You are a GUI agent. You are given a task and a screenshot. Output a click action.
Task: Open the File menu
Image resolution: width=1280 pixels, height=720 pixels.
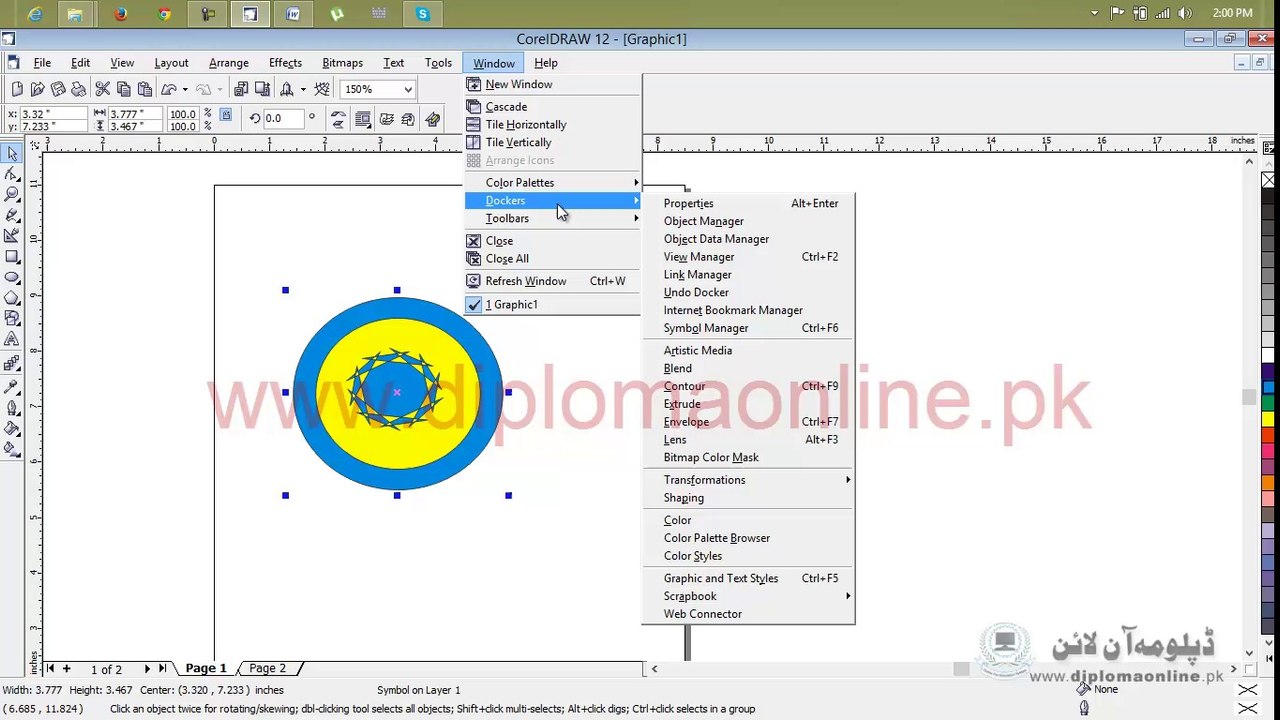pos(42,63)
